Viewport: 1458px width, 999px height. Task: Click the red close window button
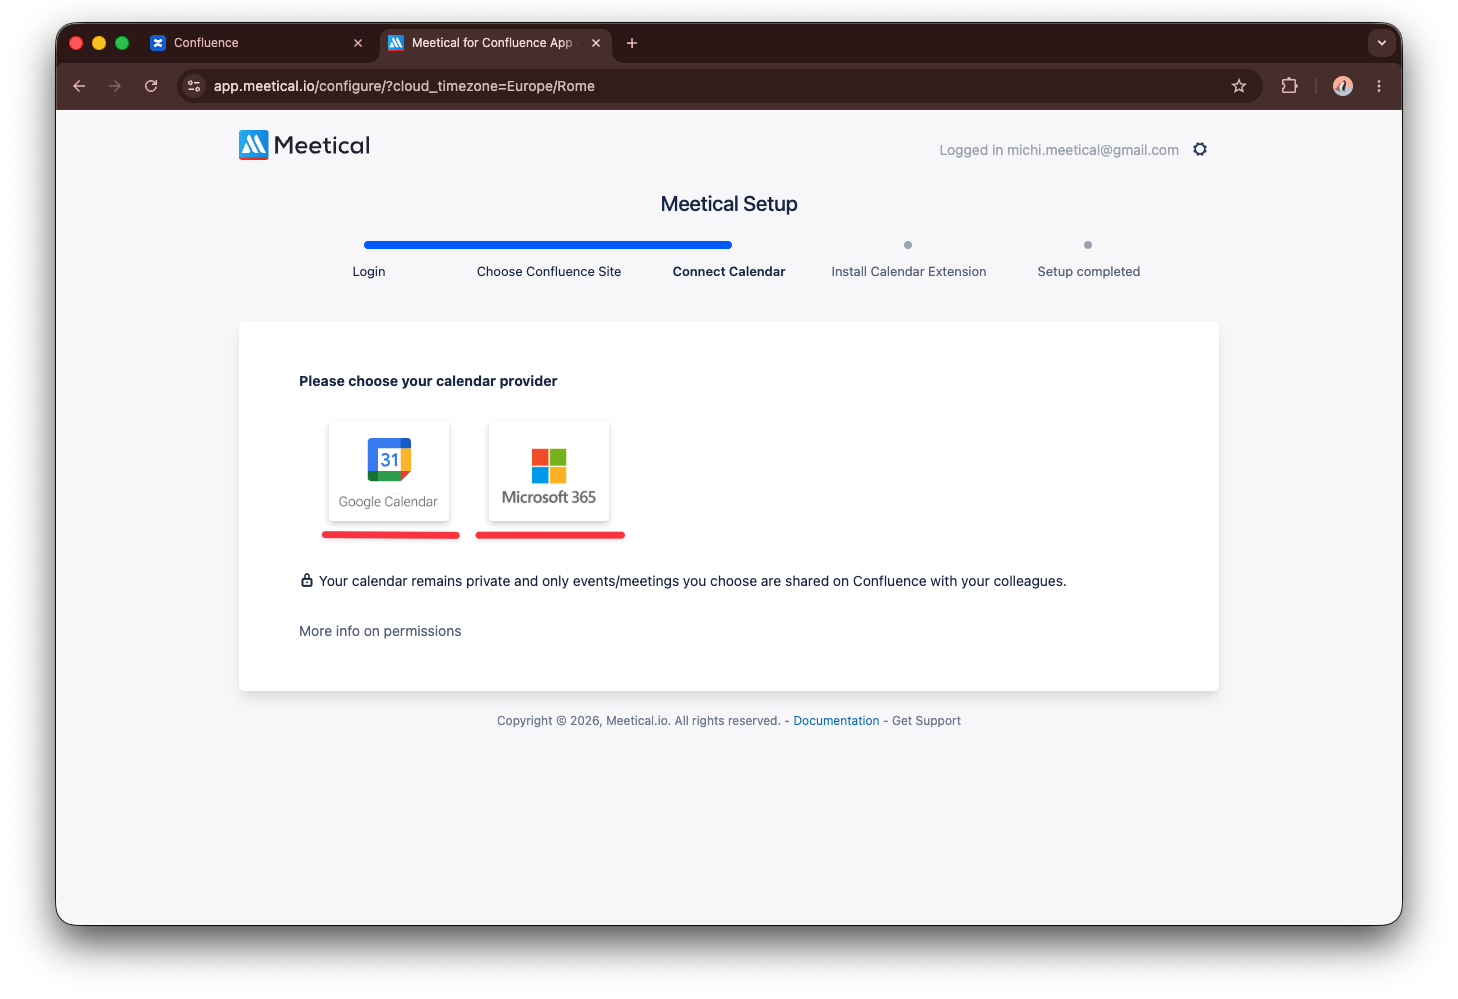[x=76, y=43]
